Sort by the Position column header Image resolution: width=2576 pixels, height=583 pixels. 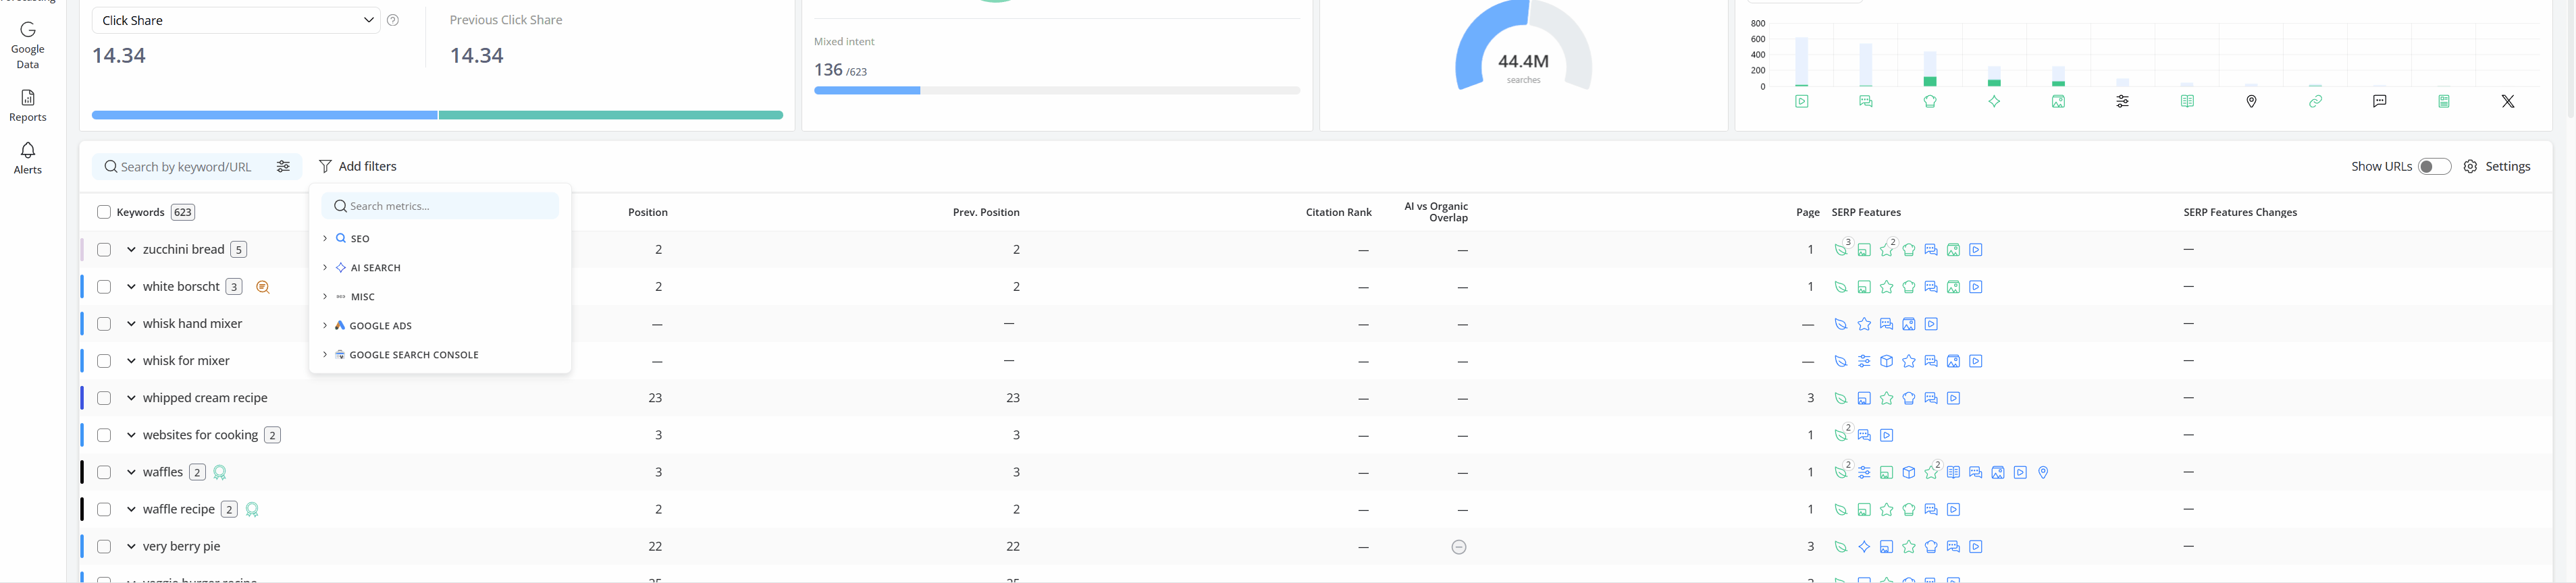tap(647, 212)
